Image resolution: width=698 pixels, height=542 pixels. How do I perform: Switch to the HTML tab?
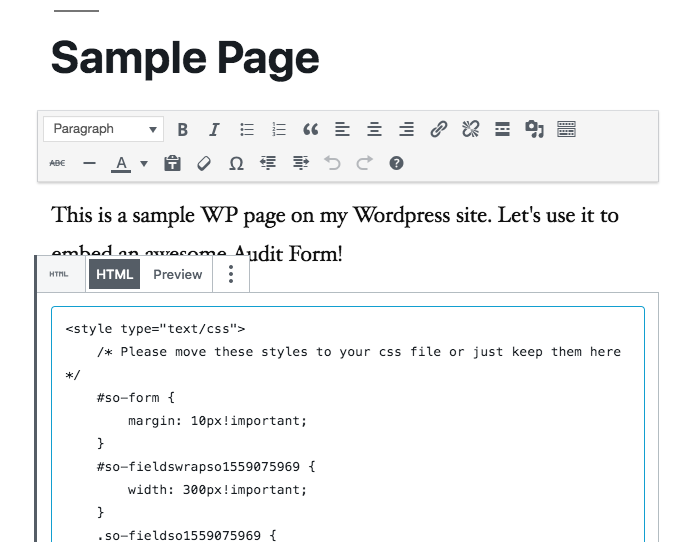click(x=114, y=274)
